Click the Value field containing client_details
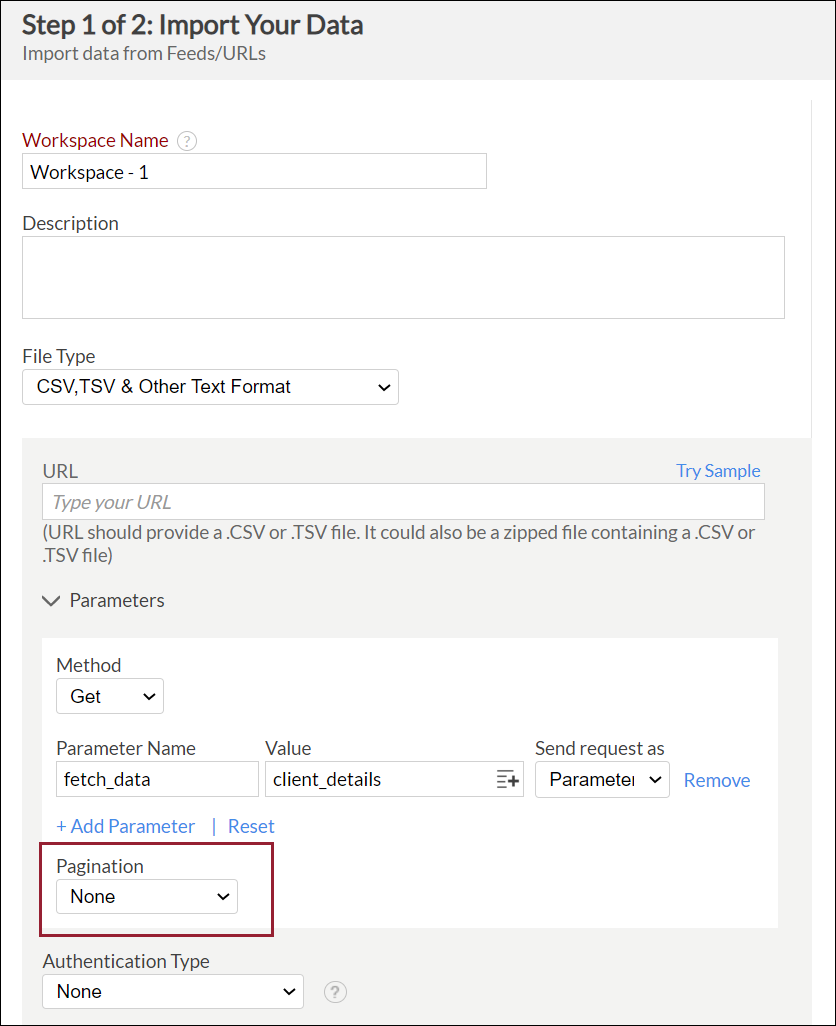Screen dimensions: 836x1026 tap(380, 780)
